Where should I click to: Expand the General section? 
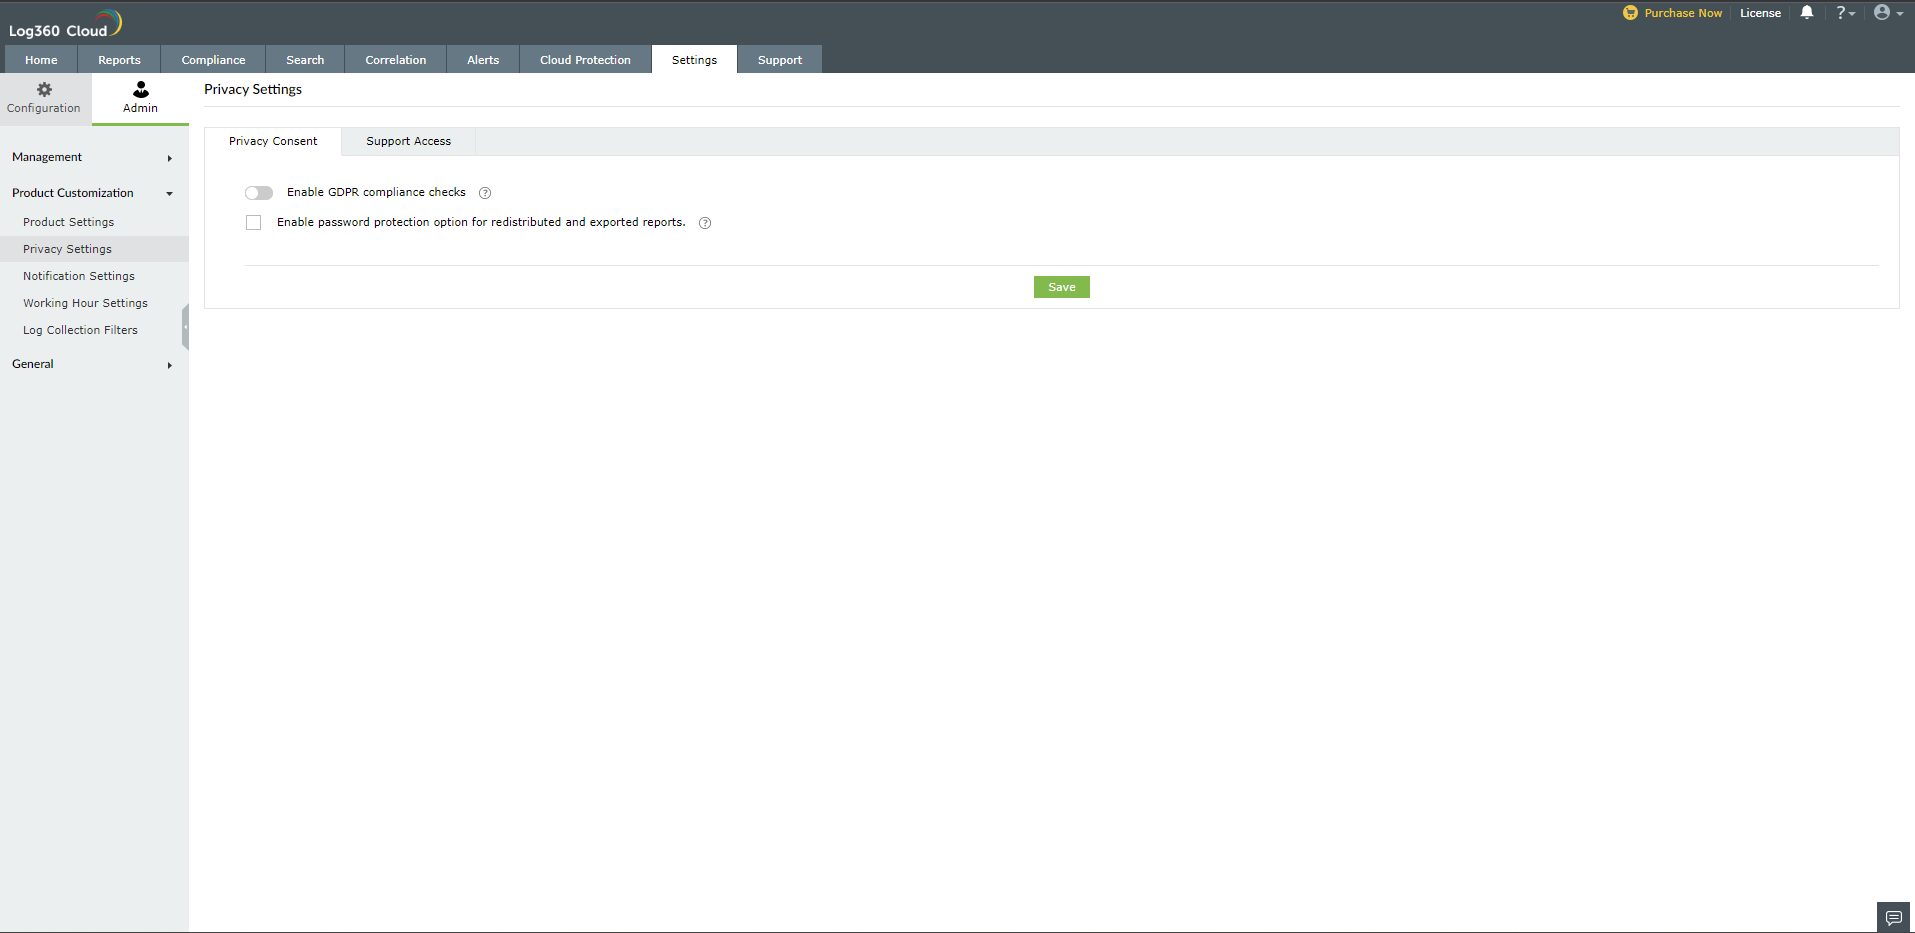point(94,365)
